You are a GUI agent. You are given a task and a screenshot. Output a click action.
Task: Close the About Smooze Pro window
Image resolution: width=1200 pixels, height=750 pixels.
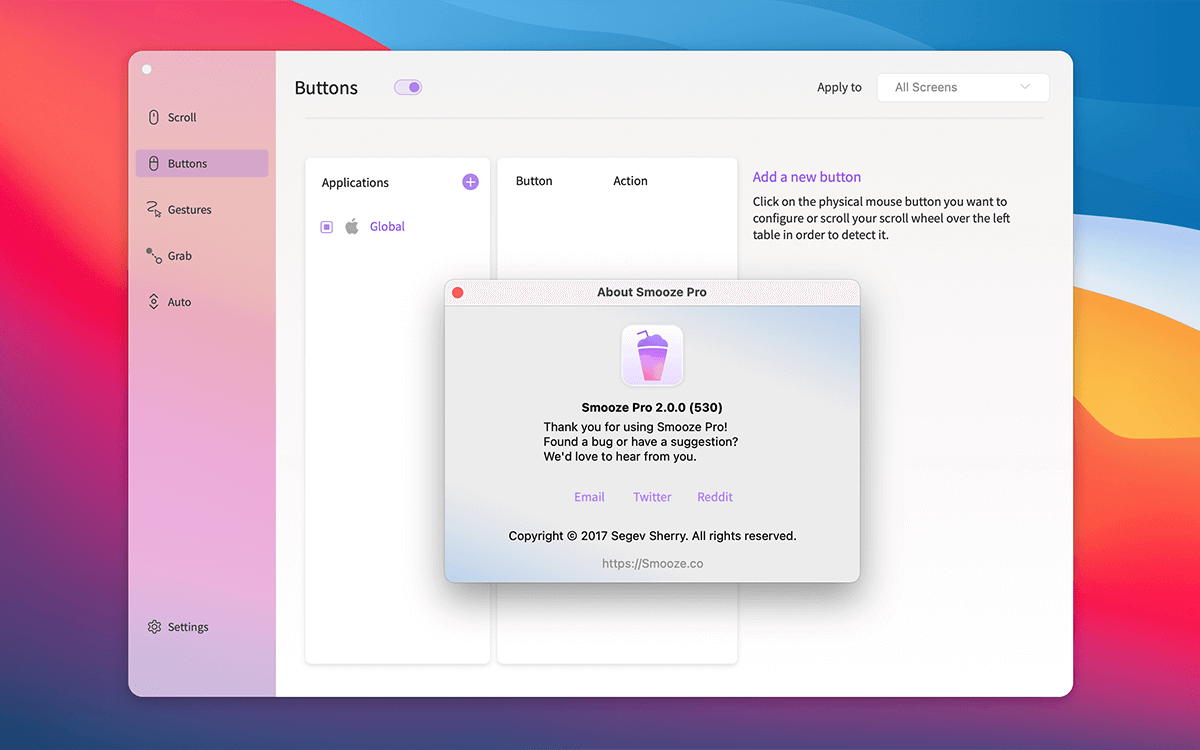coord(458,292)
